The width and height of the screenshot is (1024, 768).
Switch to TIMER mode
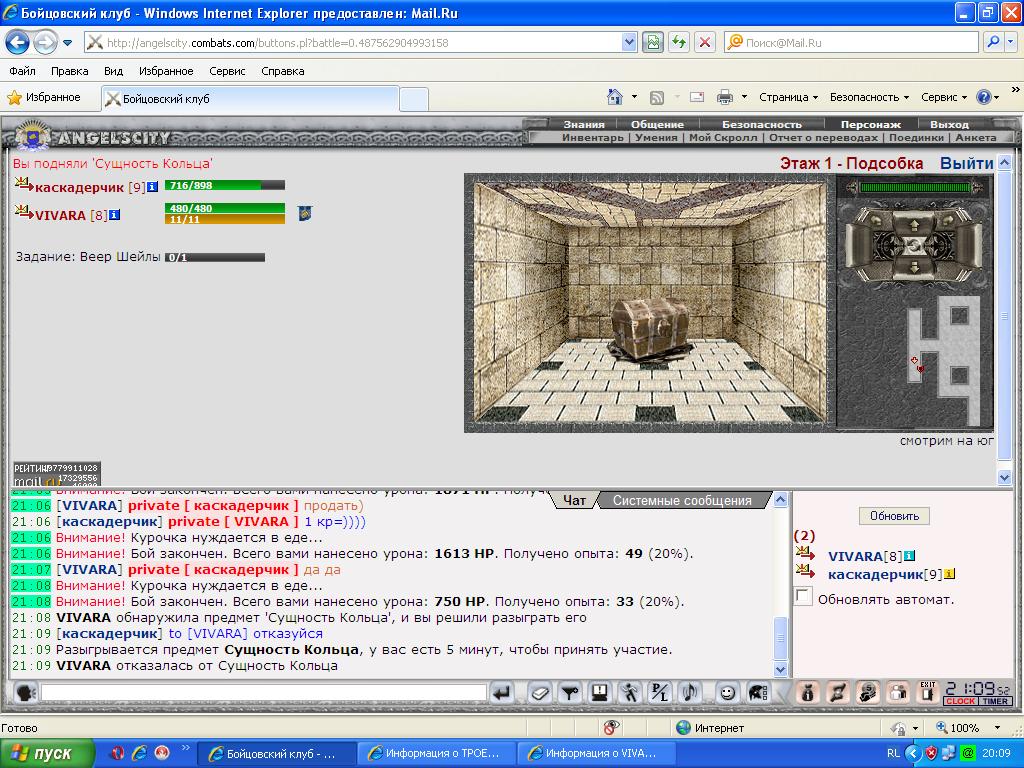[x=995, y=701]
